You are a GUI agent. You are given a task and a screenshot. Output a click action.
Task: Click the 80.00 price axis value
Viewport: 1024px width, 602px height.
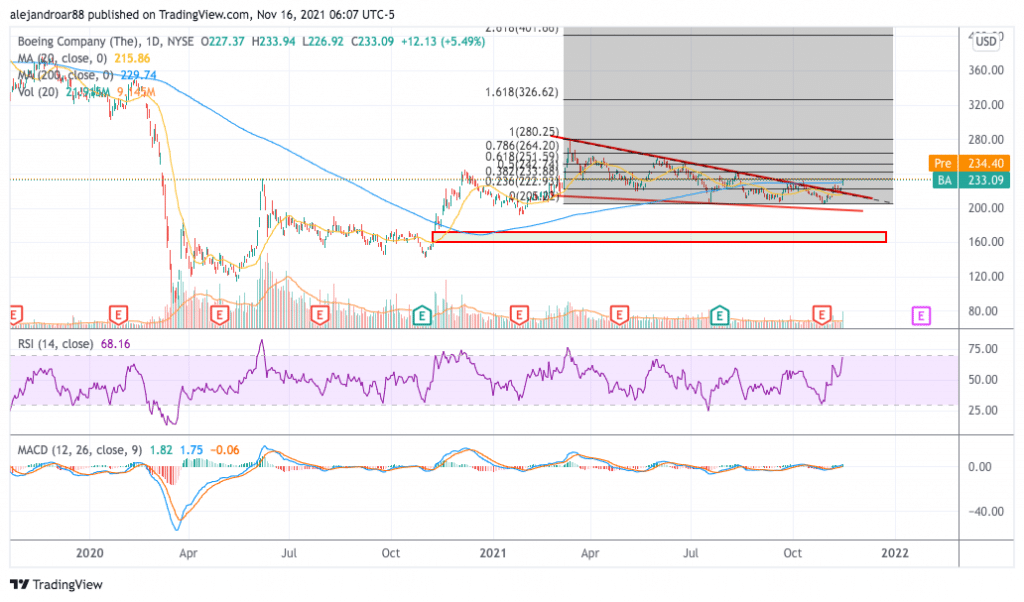(x=982, y=311)
